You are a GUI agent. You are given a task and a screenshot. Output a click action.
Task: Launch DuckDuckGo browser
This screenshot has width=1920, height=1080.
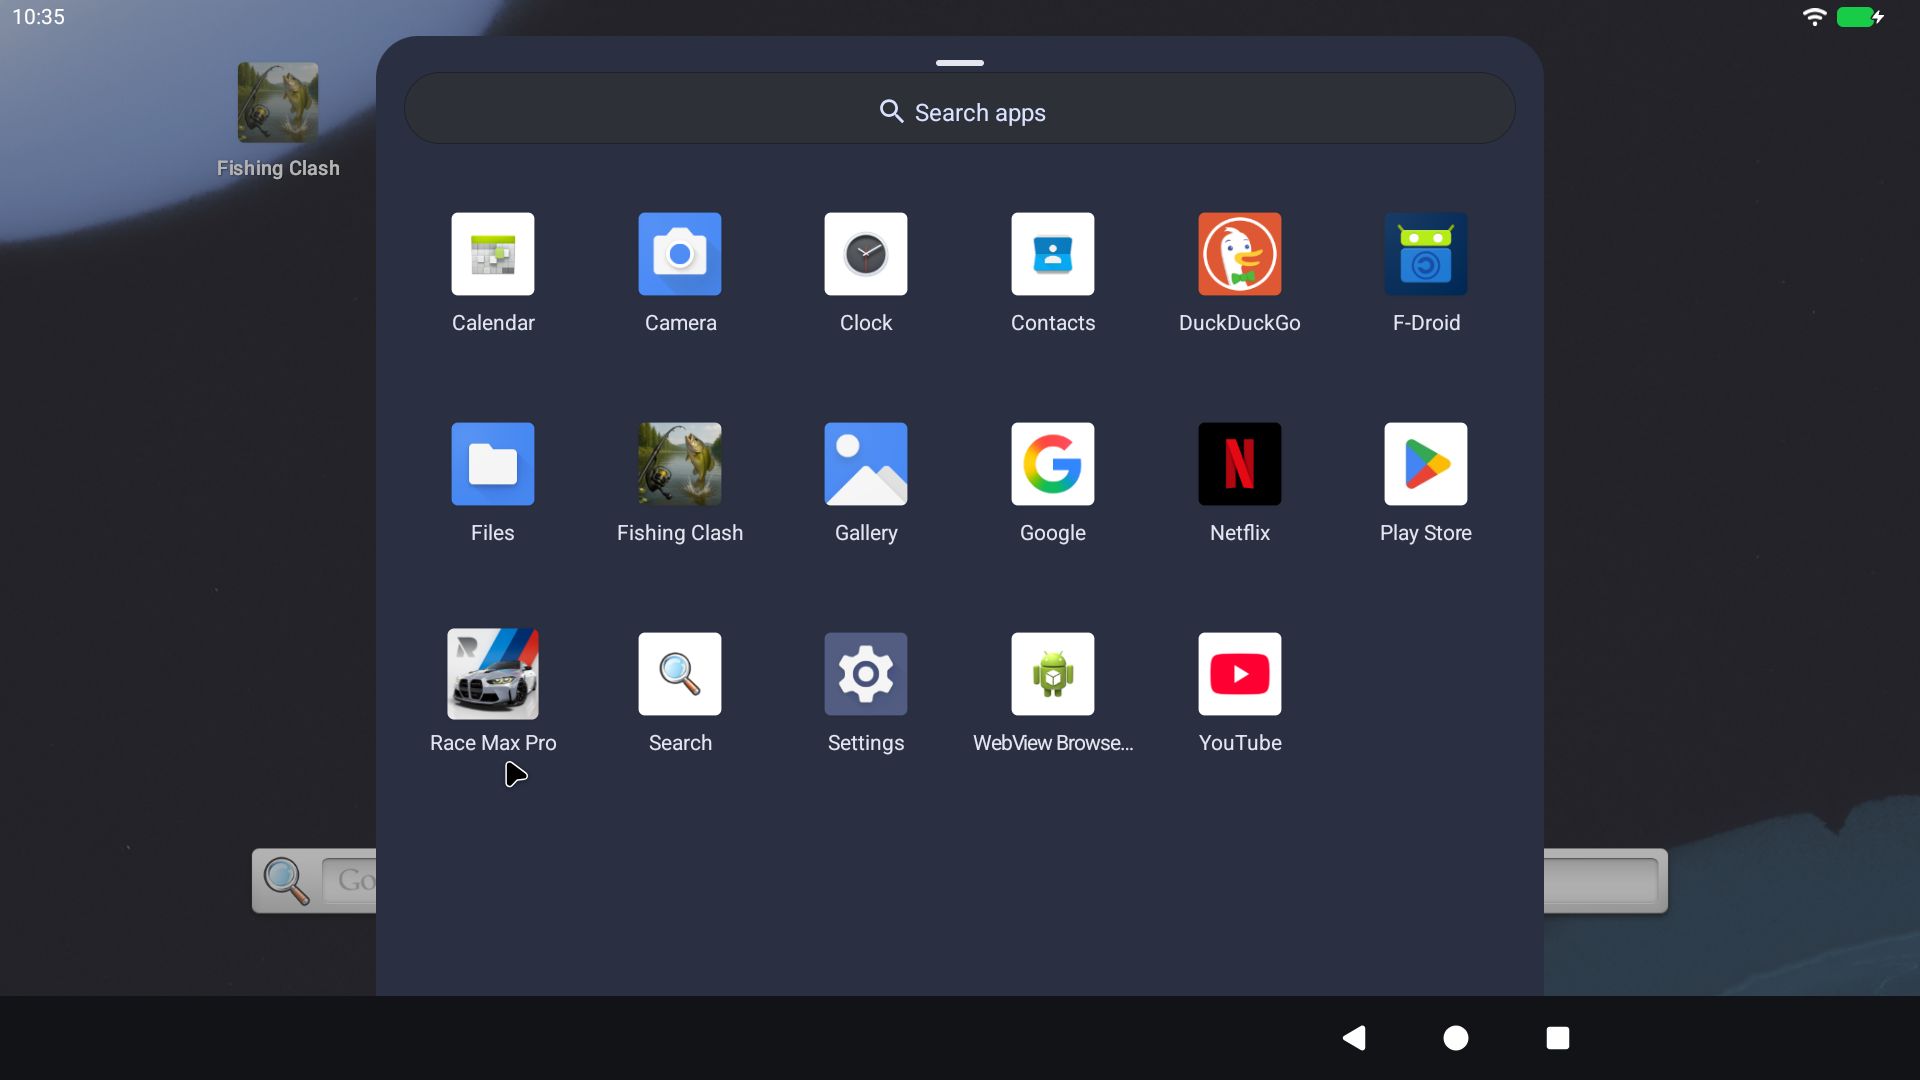[x=1240, y=254]
